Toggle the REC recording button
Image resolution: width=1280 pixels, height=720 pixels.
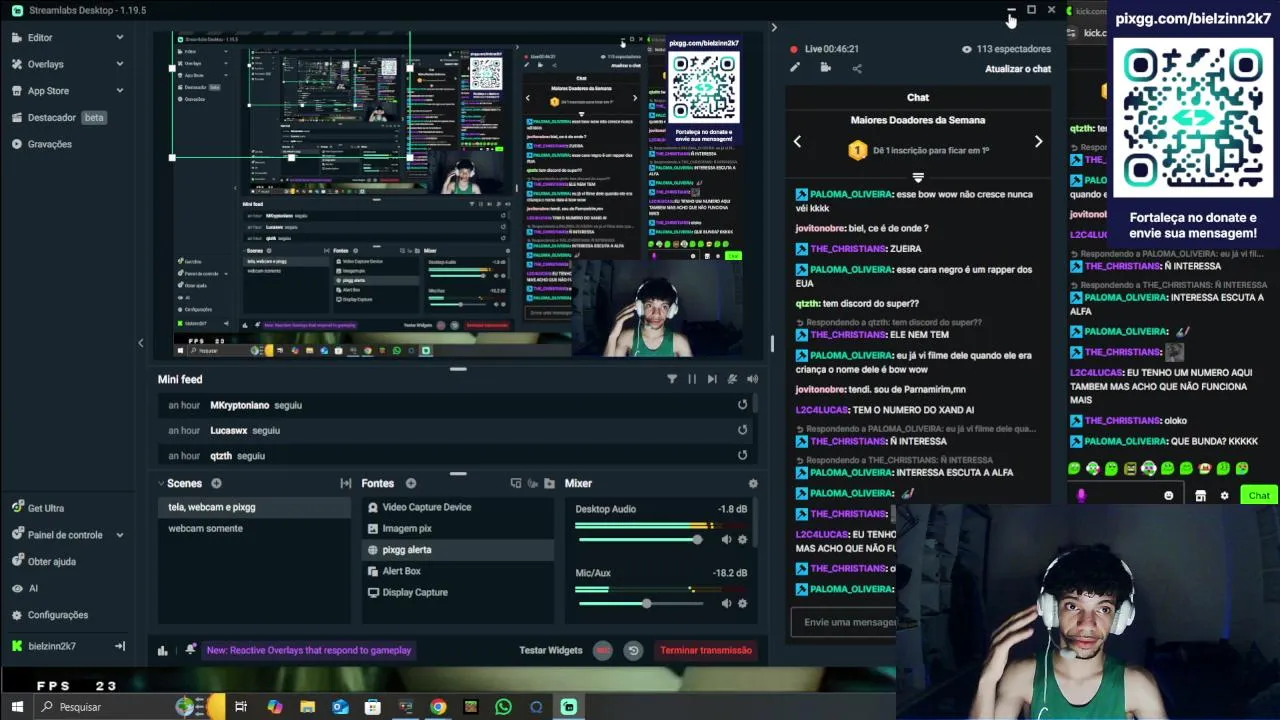coord(603,650)
